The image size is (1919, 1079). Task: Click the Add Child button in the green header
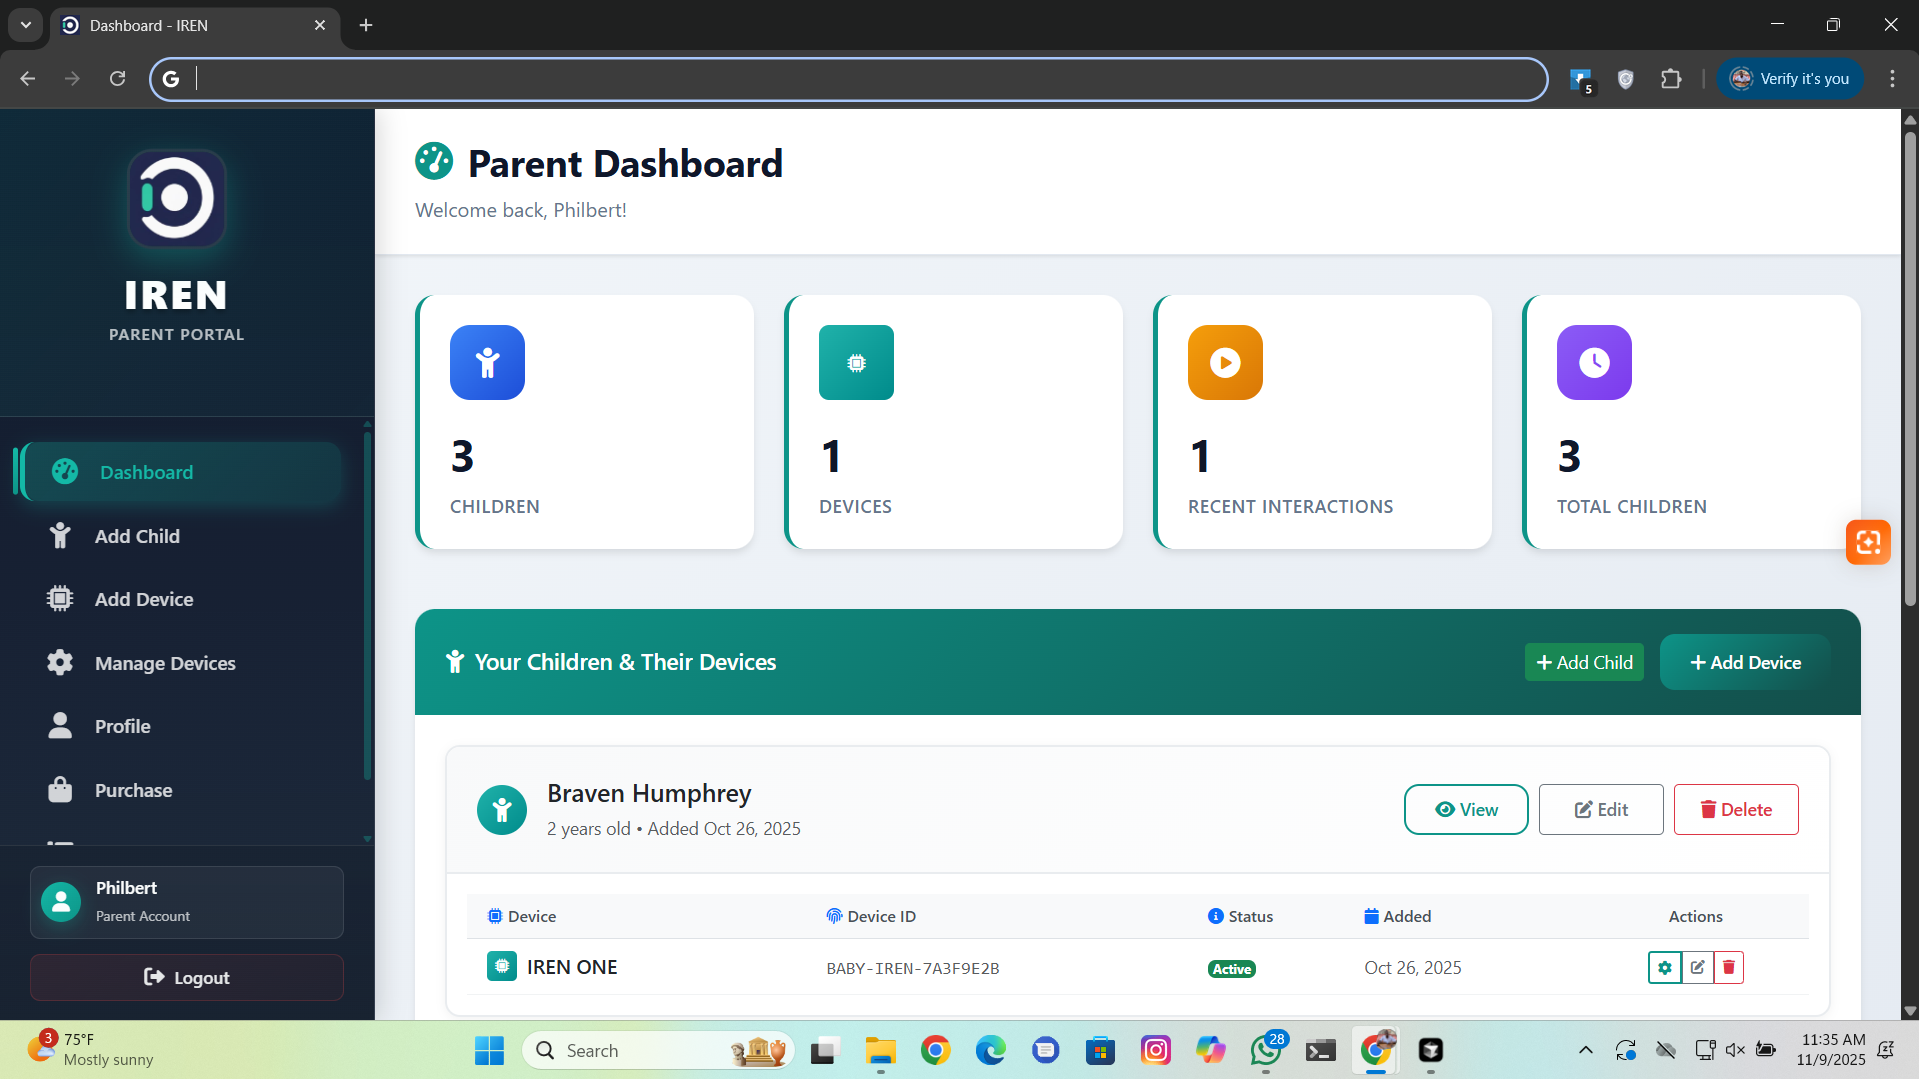pyautogui.click(x=1583, y=662)
